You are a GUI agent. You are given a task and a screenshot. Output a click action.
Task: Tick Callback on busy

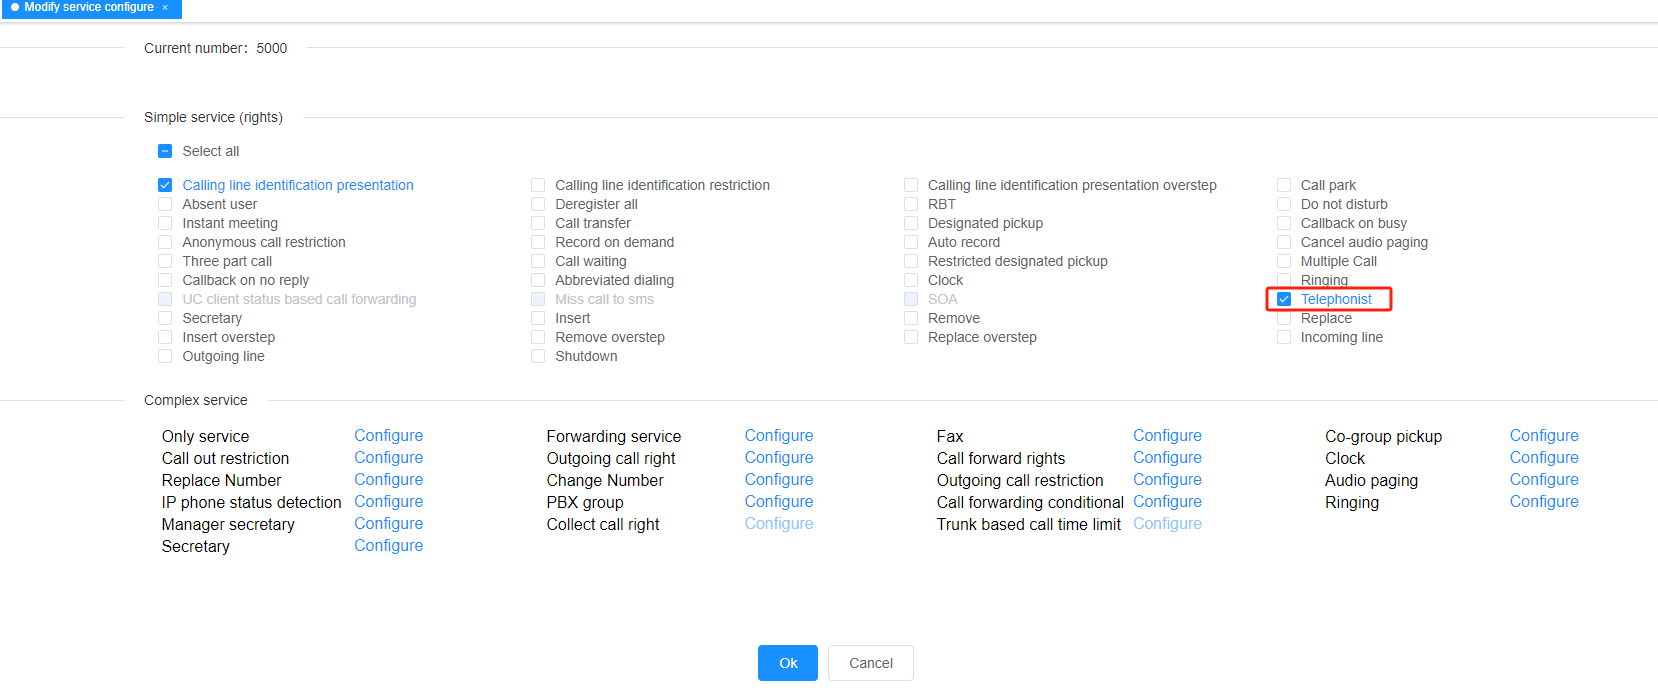pyautogui.click(x=1284, y=223)
